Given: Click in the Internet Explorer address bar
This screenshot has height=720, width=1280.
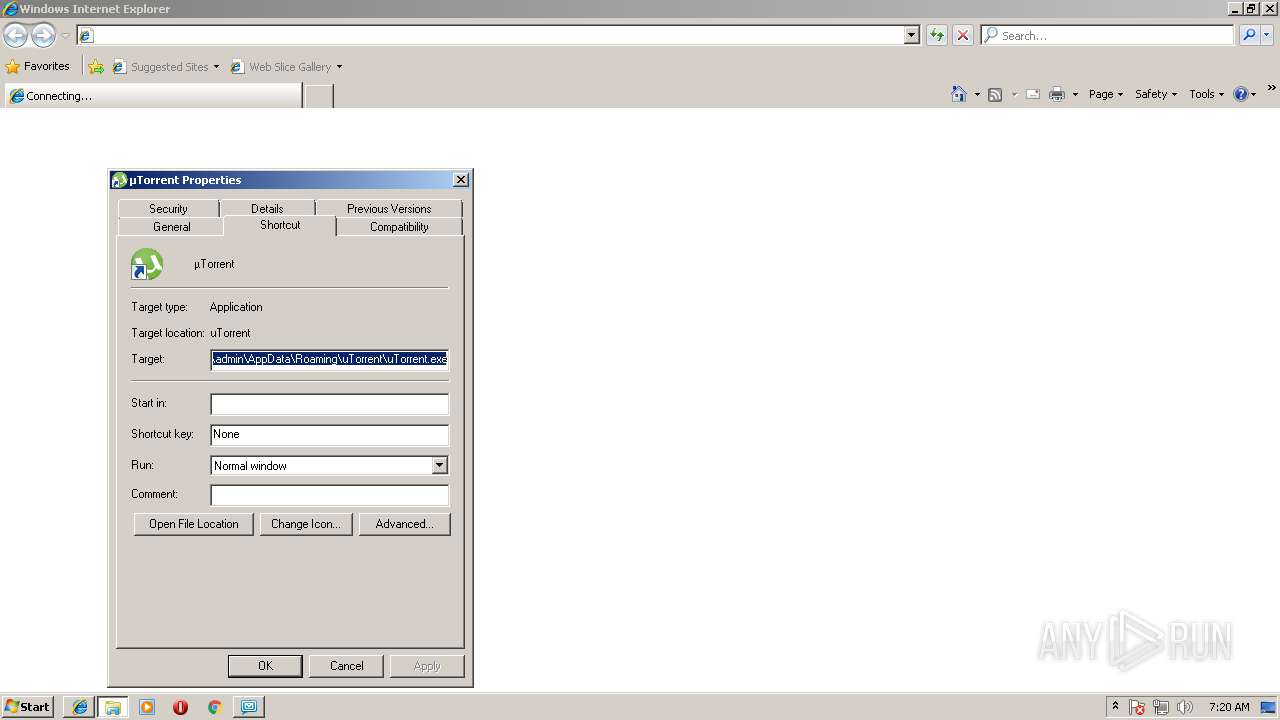Looking at the screenshot, I should pyautogui.click(x=490, y=35).
